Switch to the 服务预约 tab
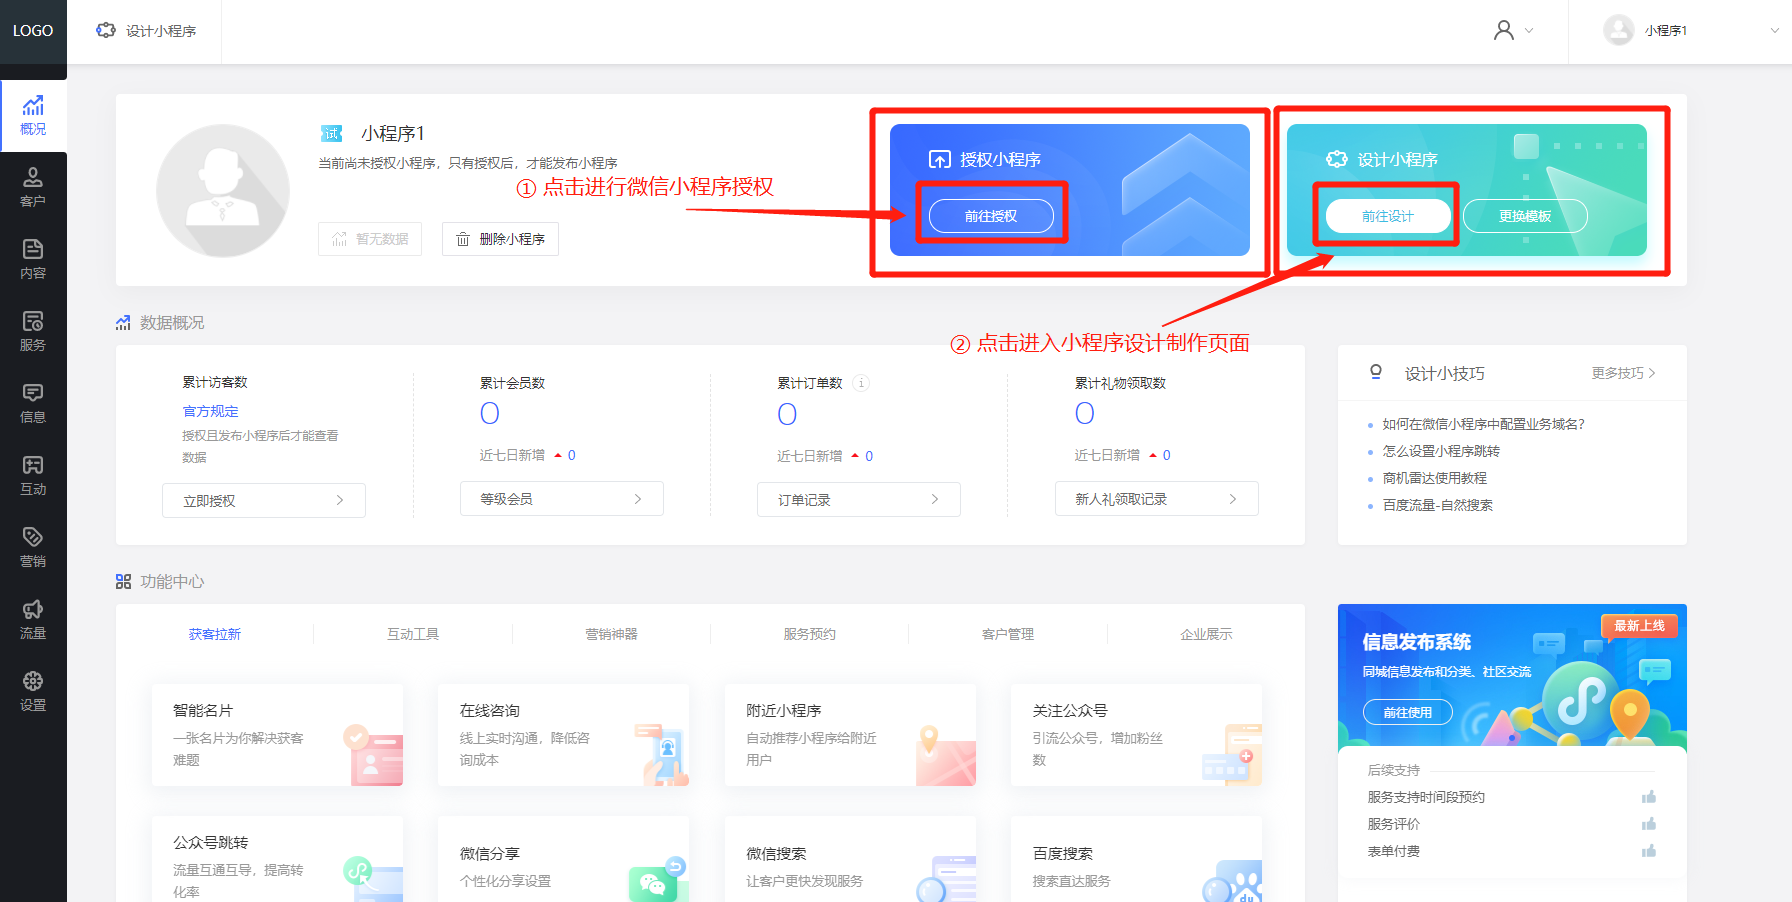 pos(810,634)
